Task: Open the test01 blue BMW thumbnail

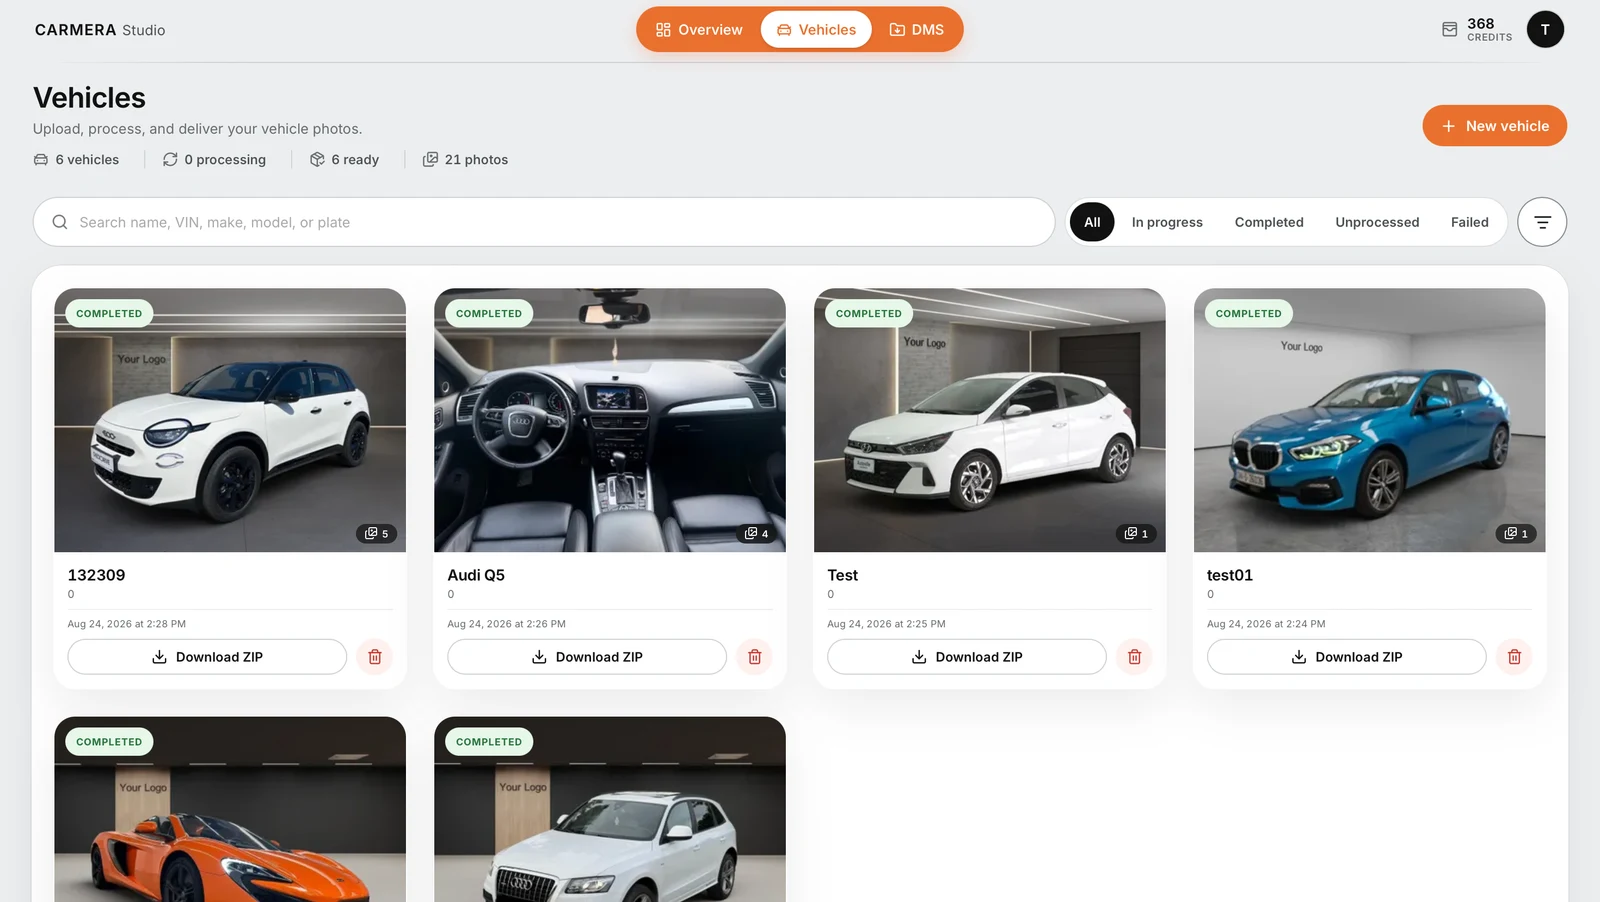Action: (1370, 420)
